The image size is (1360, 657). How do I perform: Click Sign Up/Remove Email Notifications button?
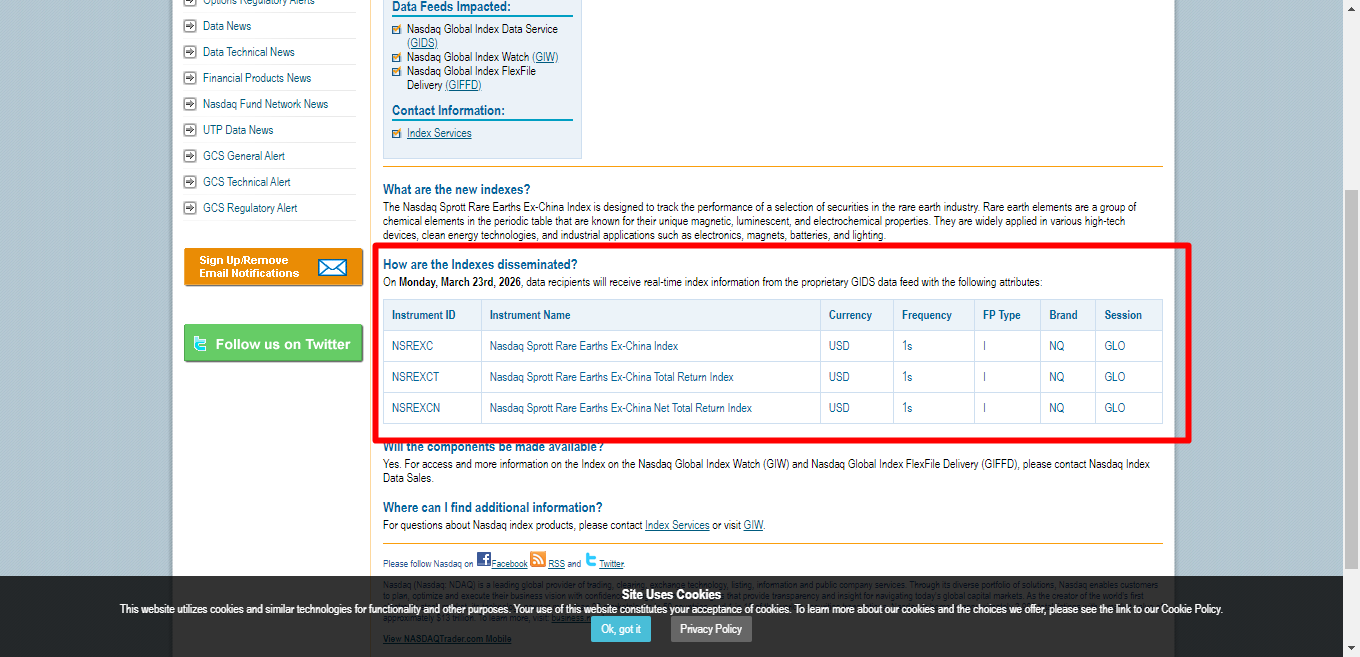coord(273,267)
